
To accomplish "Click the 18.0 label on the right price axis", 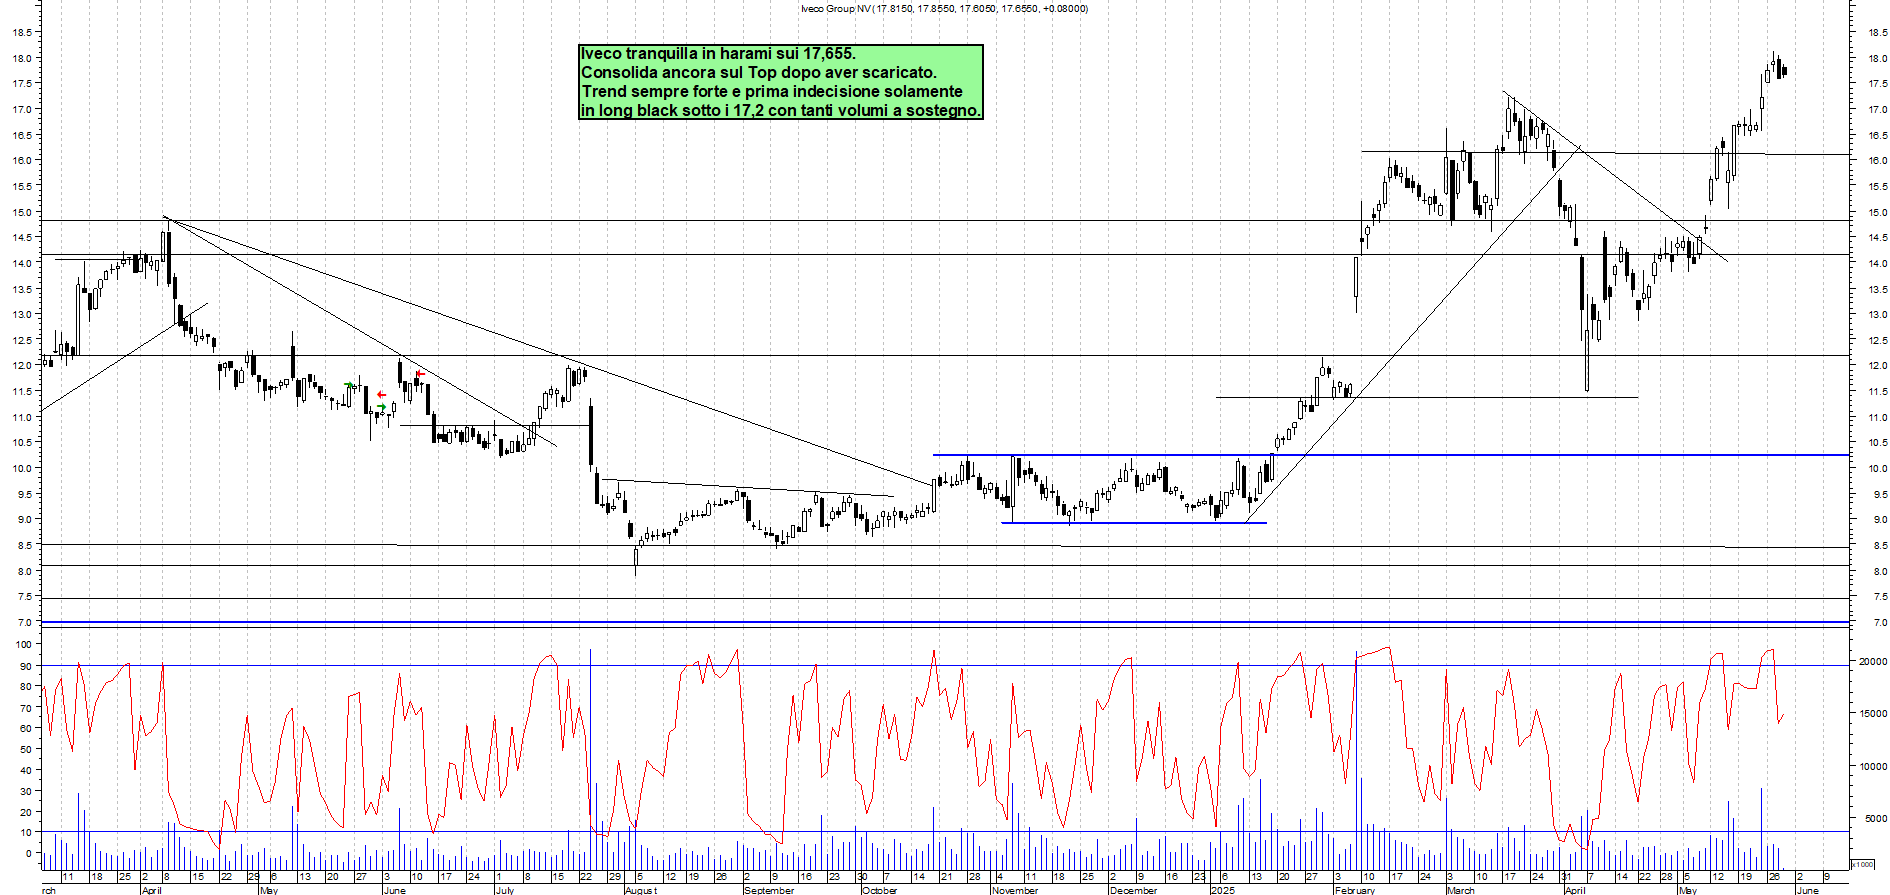I will (1877, 58).
